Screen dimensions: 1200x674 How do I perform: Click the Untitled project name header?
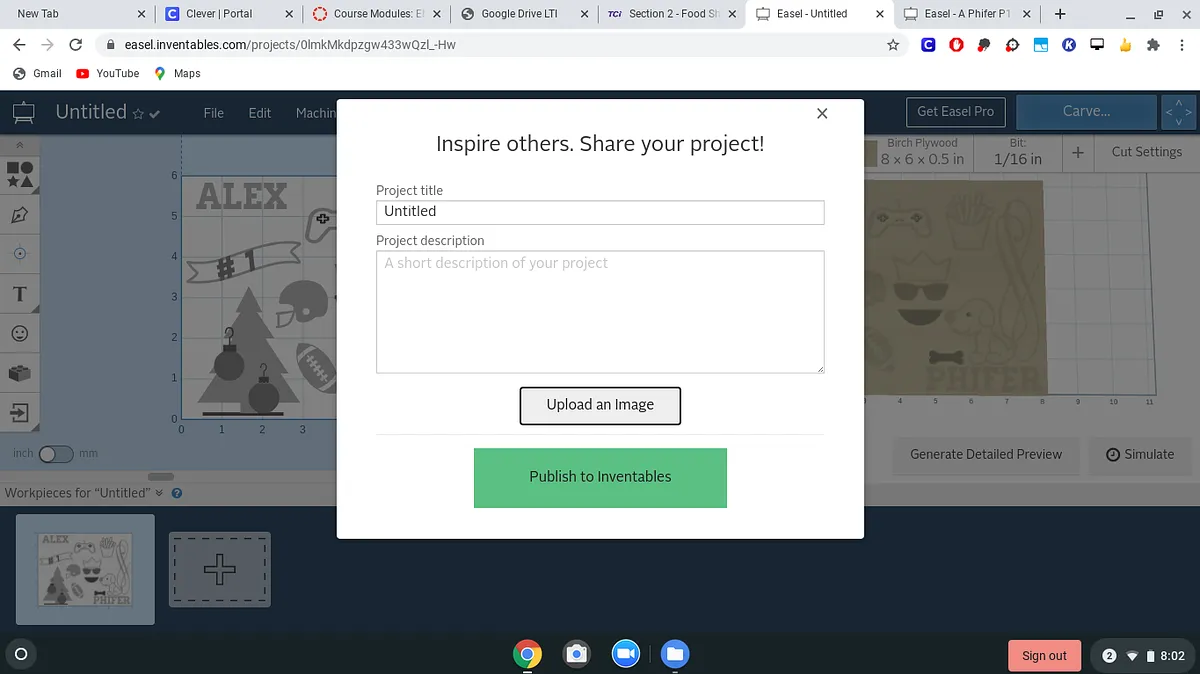coord(91,112)
